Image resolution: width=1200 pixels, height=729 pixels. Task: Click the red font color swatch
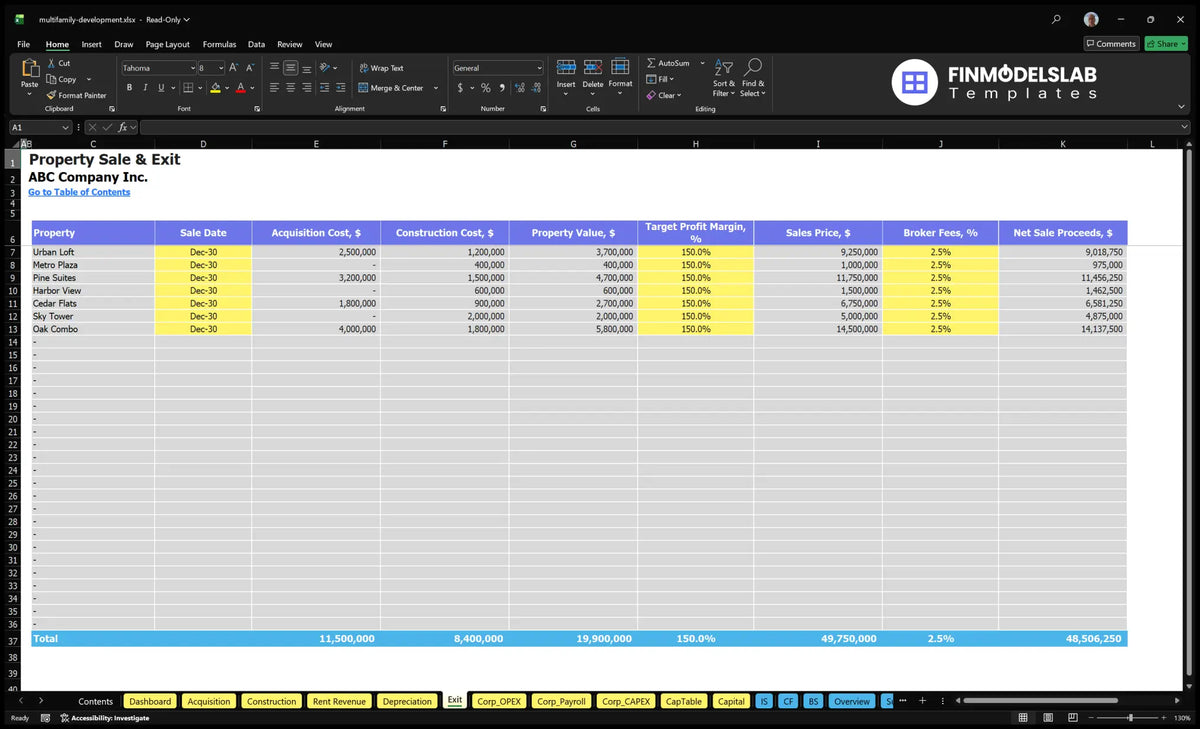[240, 88]
